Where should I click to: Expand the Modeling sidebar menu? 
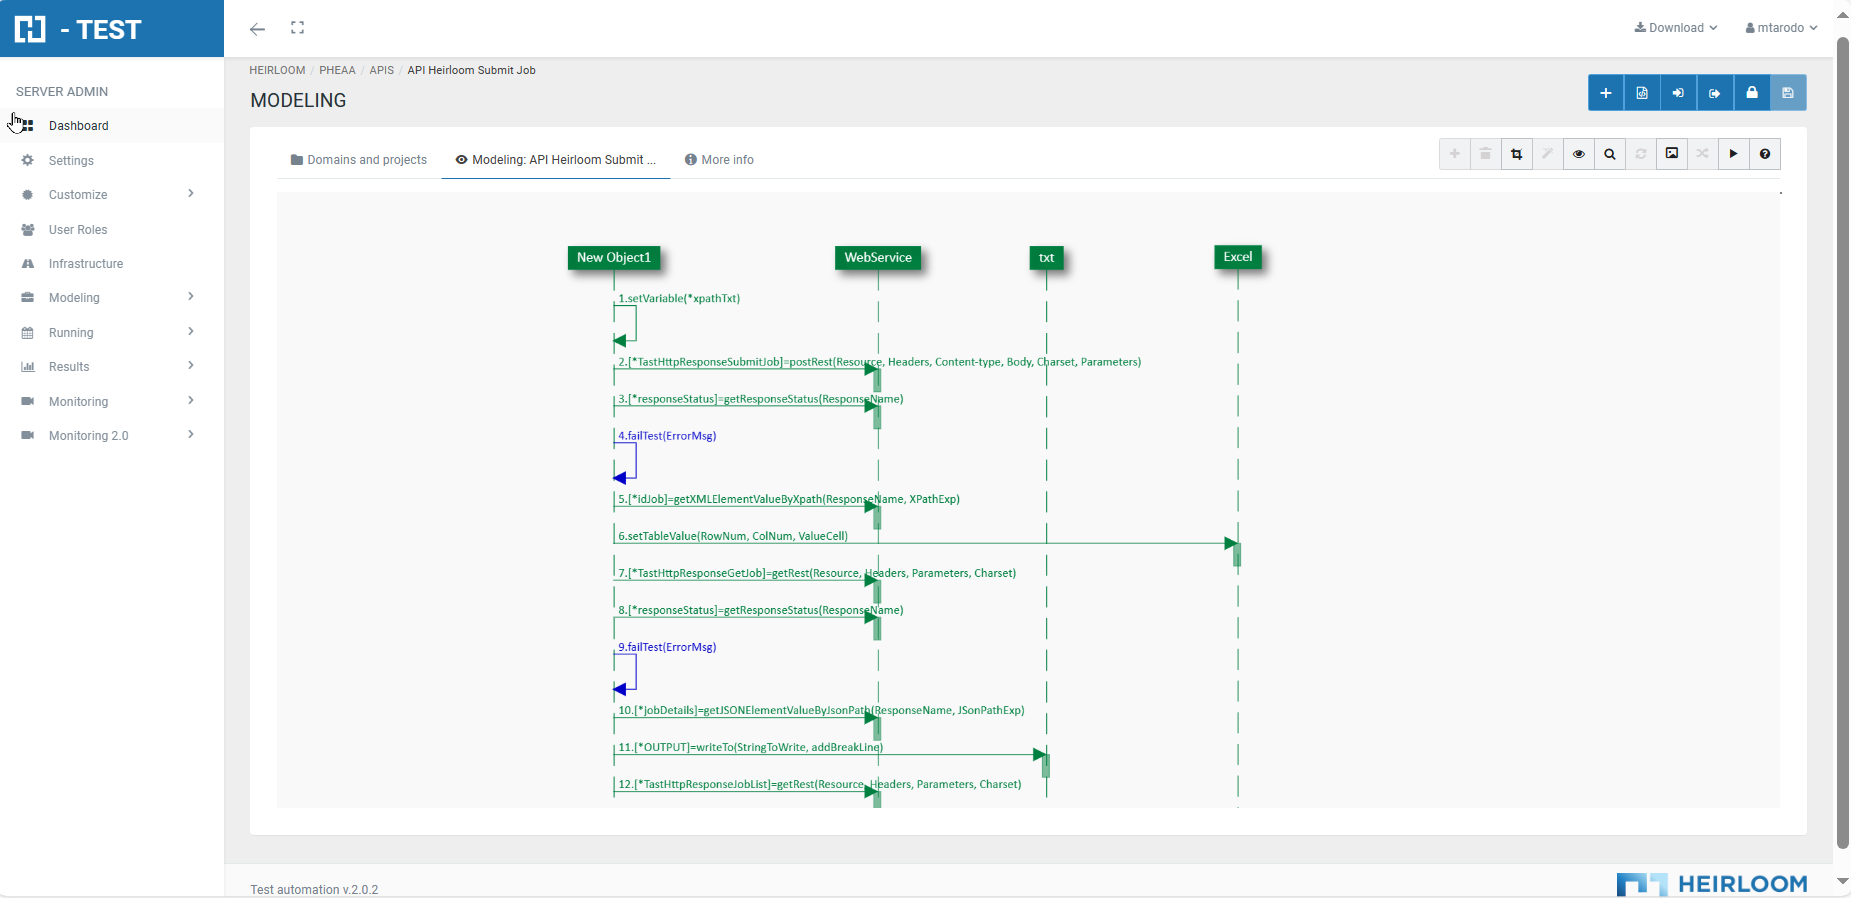tap(108, 298)
